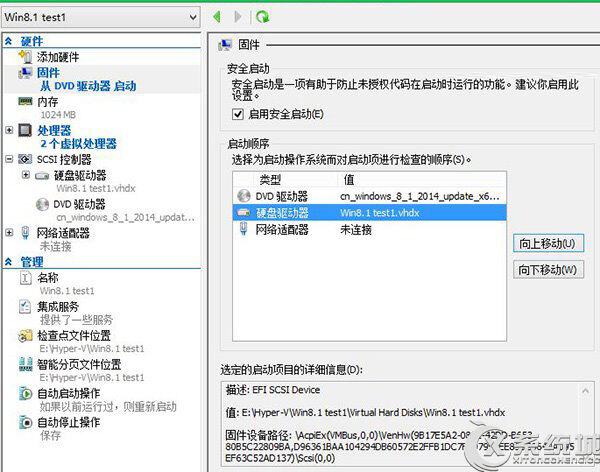
Task: Select the 固件 icon in the tree
Action: [25, 72]
